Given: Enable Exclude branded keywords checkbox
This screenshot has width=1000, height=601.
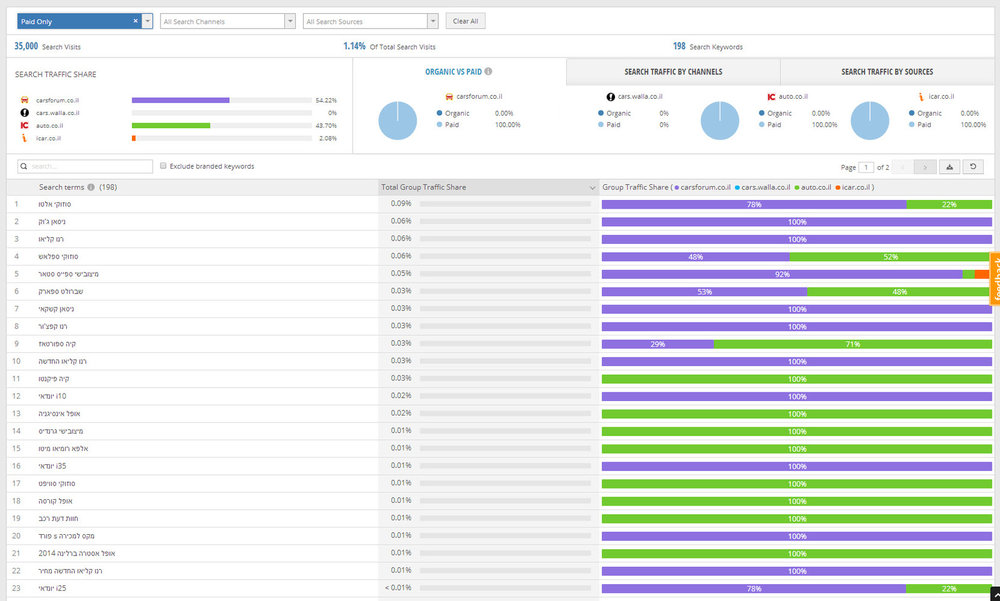Looking at the screenshot, I should (x=163, y=166).
